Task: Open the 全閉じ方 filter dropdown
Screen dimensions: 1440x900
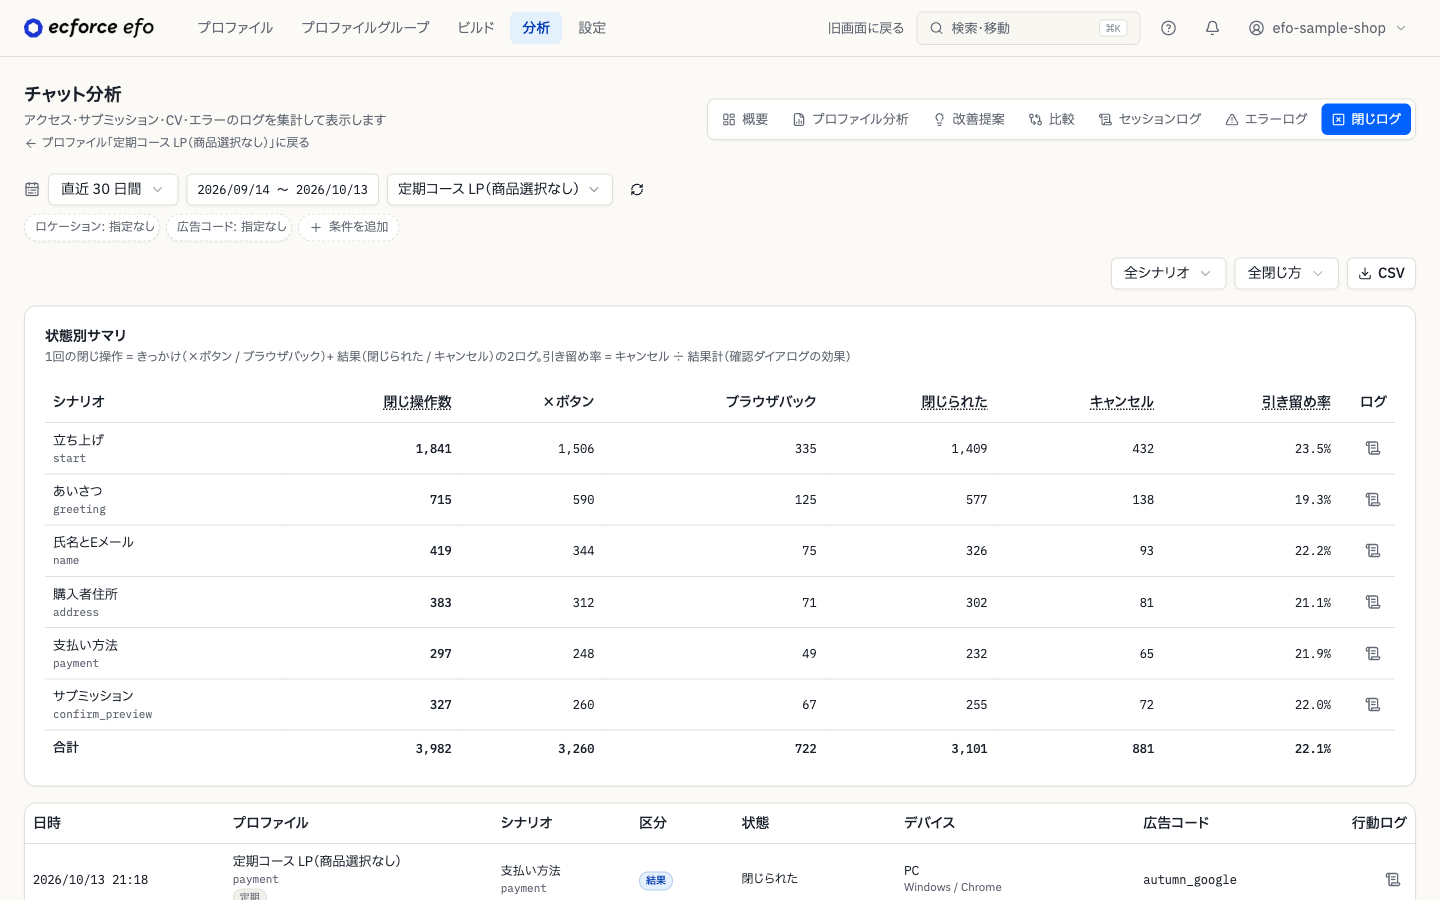Action: pos(1286,273)
